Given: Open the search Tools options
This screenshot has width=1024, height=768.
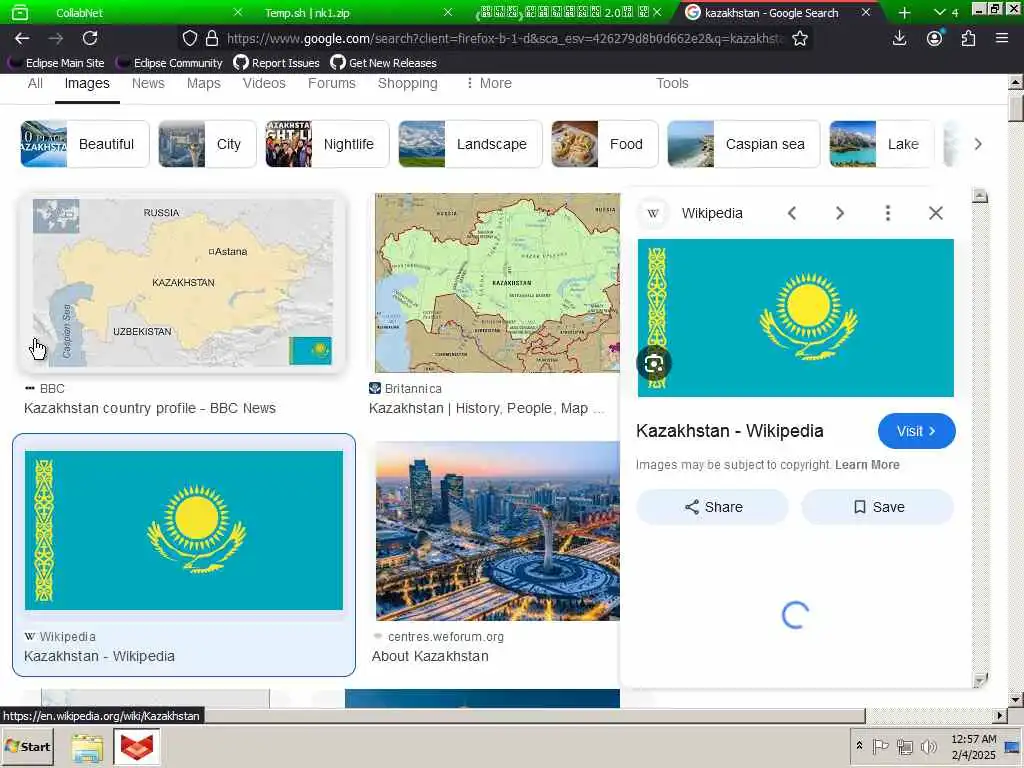Looking at the screenshot, I should pyautogui.click(x=672, y=83).
